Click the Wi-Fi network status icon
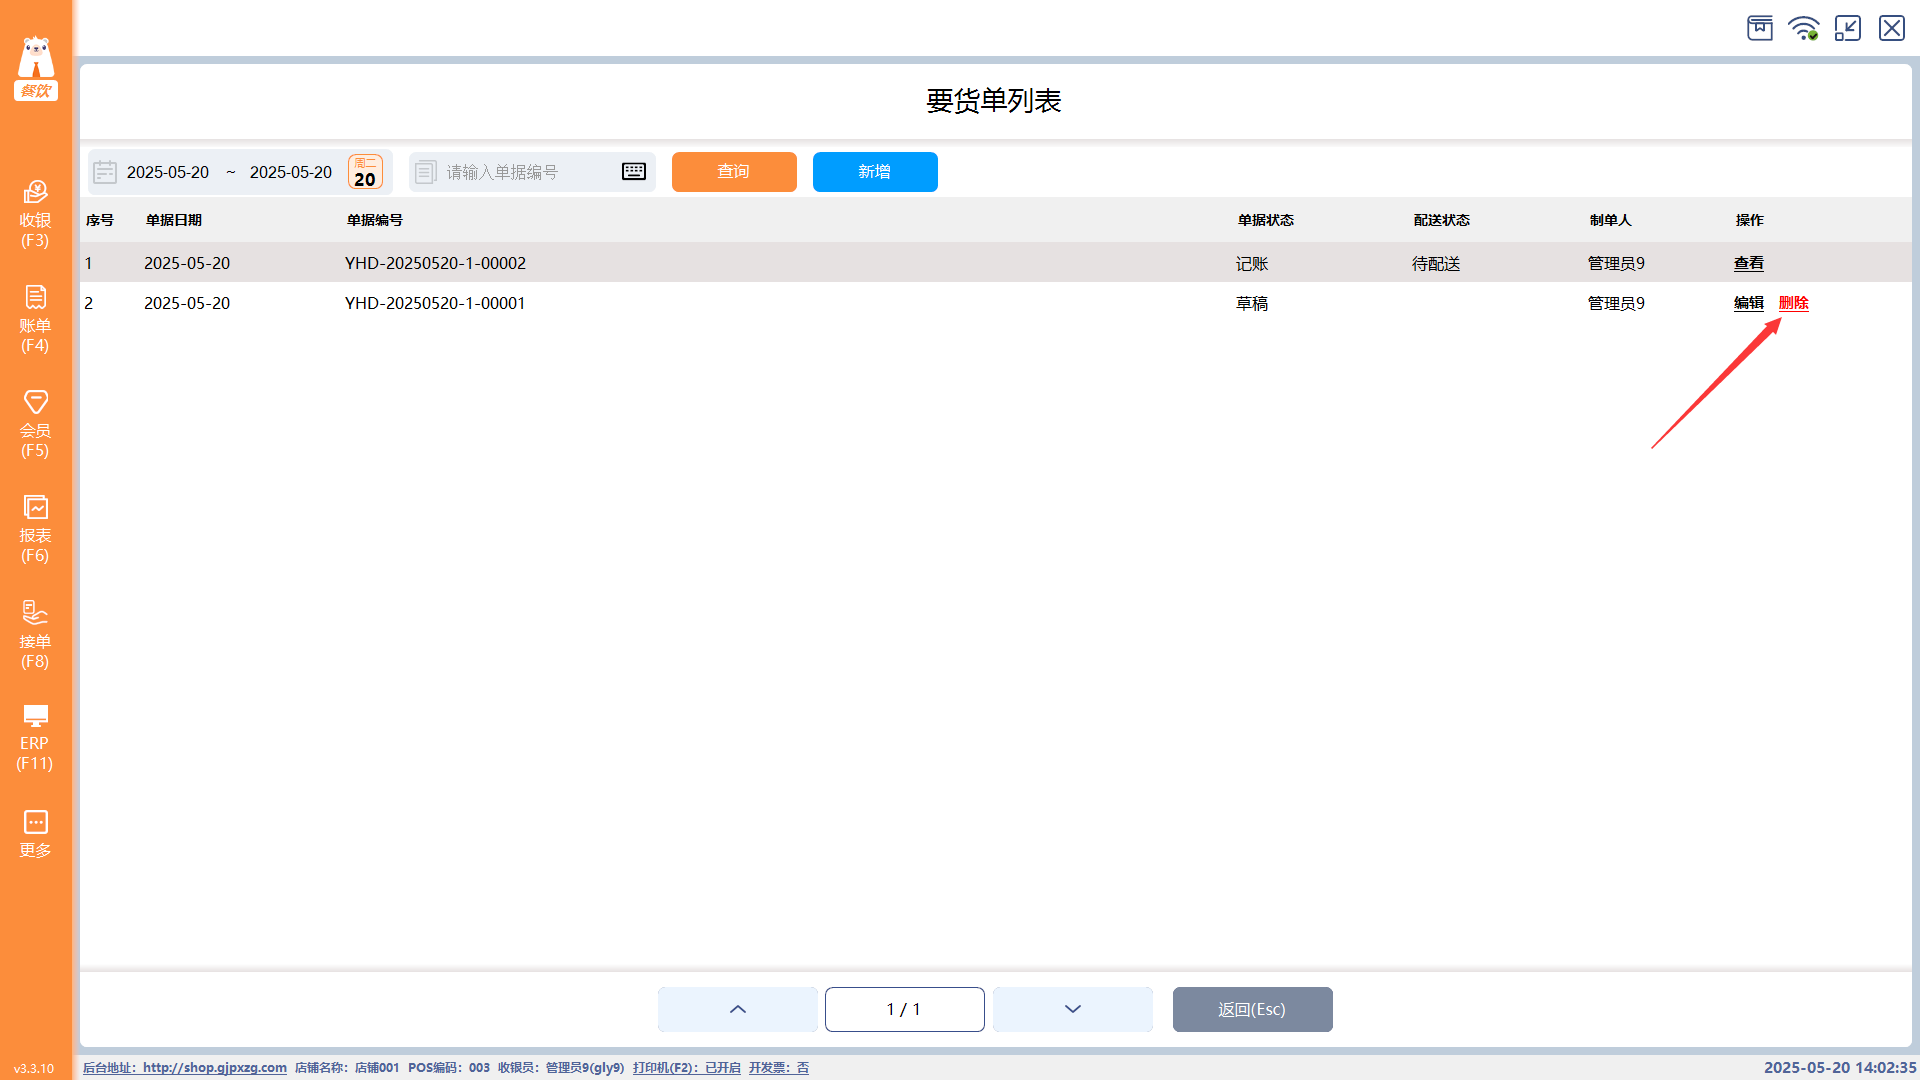1920x1080 pixels. click(x=1804, y=28)
